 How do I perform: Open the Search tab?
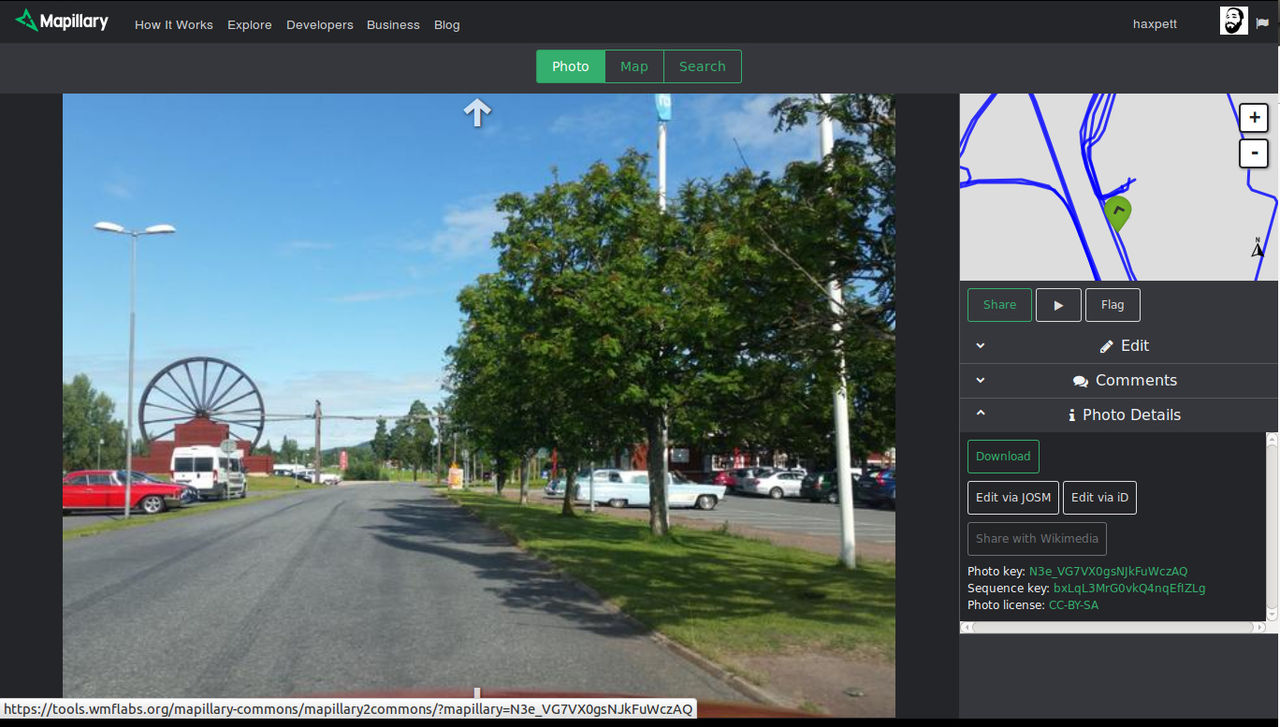tap(702, 66)
